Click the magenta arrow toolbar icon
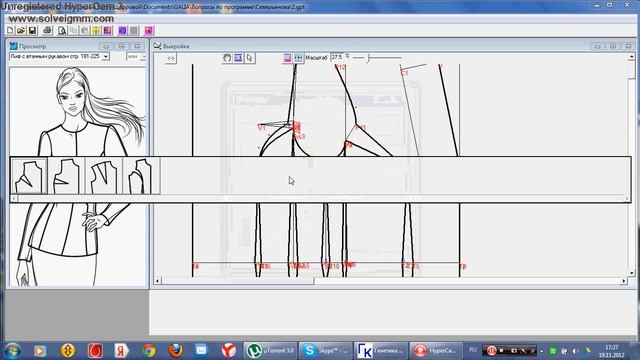The image size is (640, 360). tap(149, 31)
